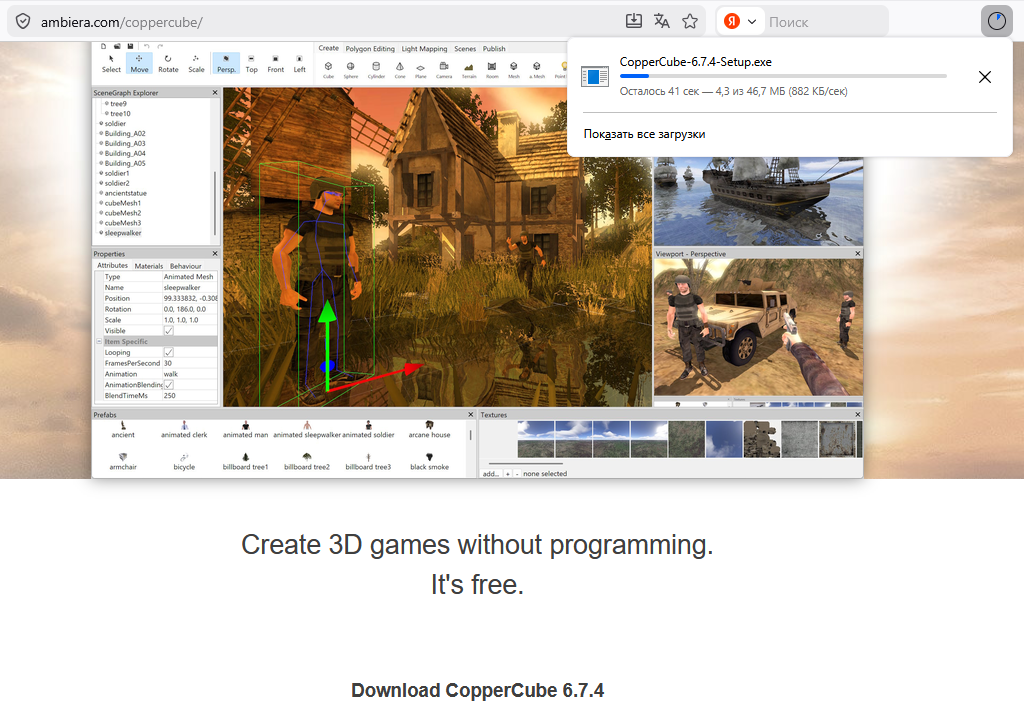Image resolution: width=1024 pixels, height=722 pixels.
Task: Create a Sphere primitive
Action: (x=351, y=70)
